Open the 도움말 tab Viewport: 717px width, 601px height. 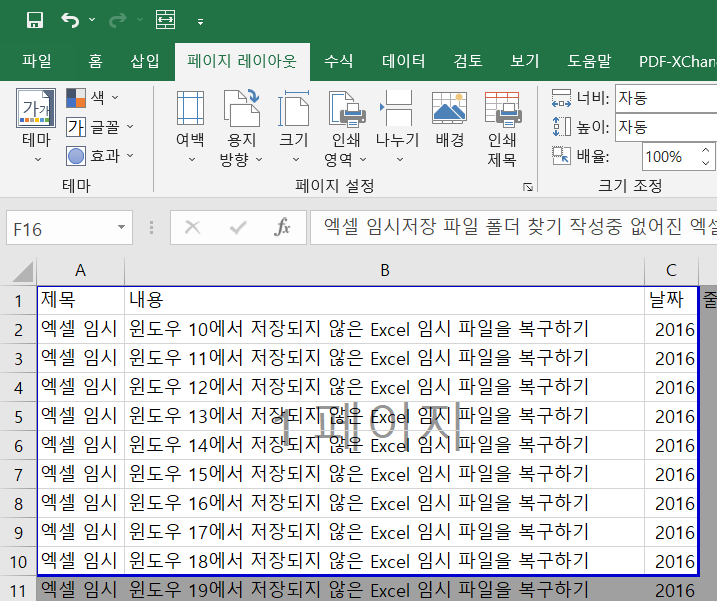coord(589,61)
